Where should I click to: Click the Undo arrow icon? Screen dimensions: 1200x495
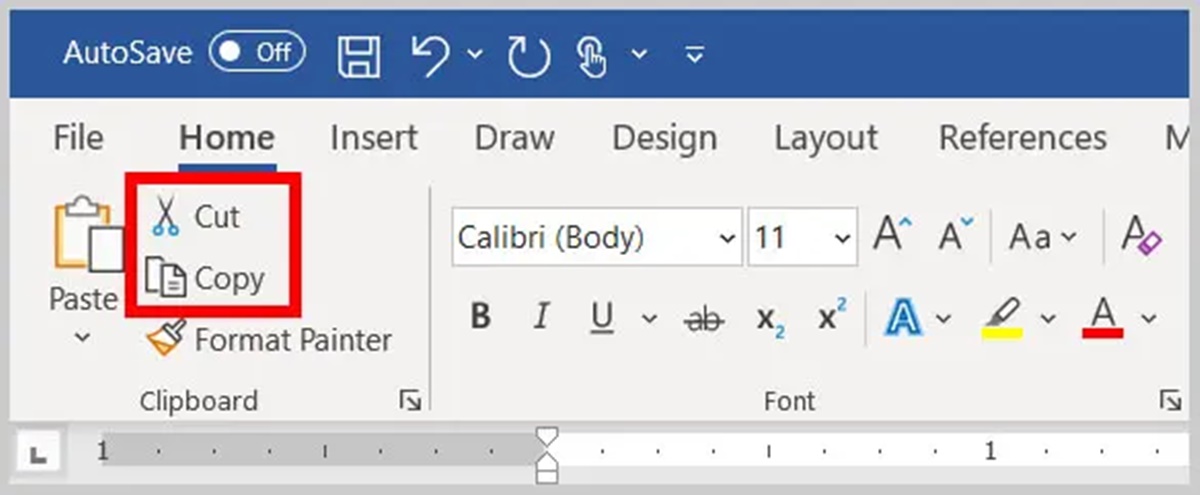pyautogui.click(x=431, y=55)
